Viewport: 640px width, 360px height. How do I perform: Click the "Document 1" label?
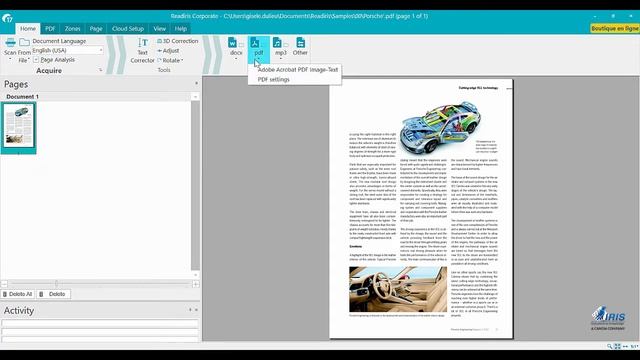(22, 97)
